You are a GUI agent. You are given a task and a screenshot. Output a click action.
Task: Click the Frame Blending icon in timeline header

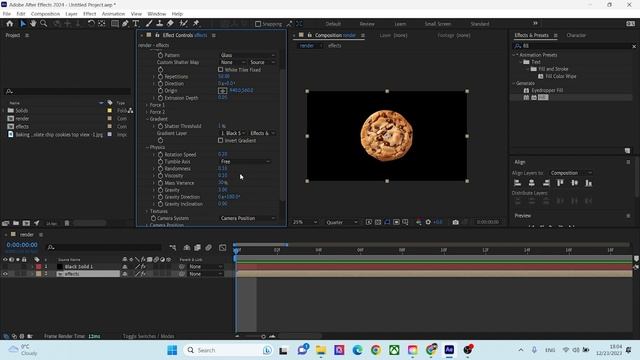197,247
